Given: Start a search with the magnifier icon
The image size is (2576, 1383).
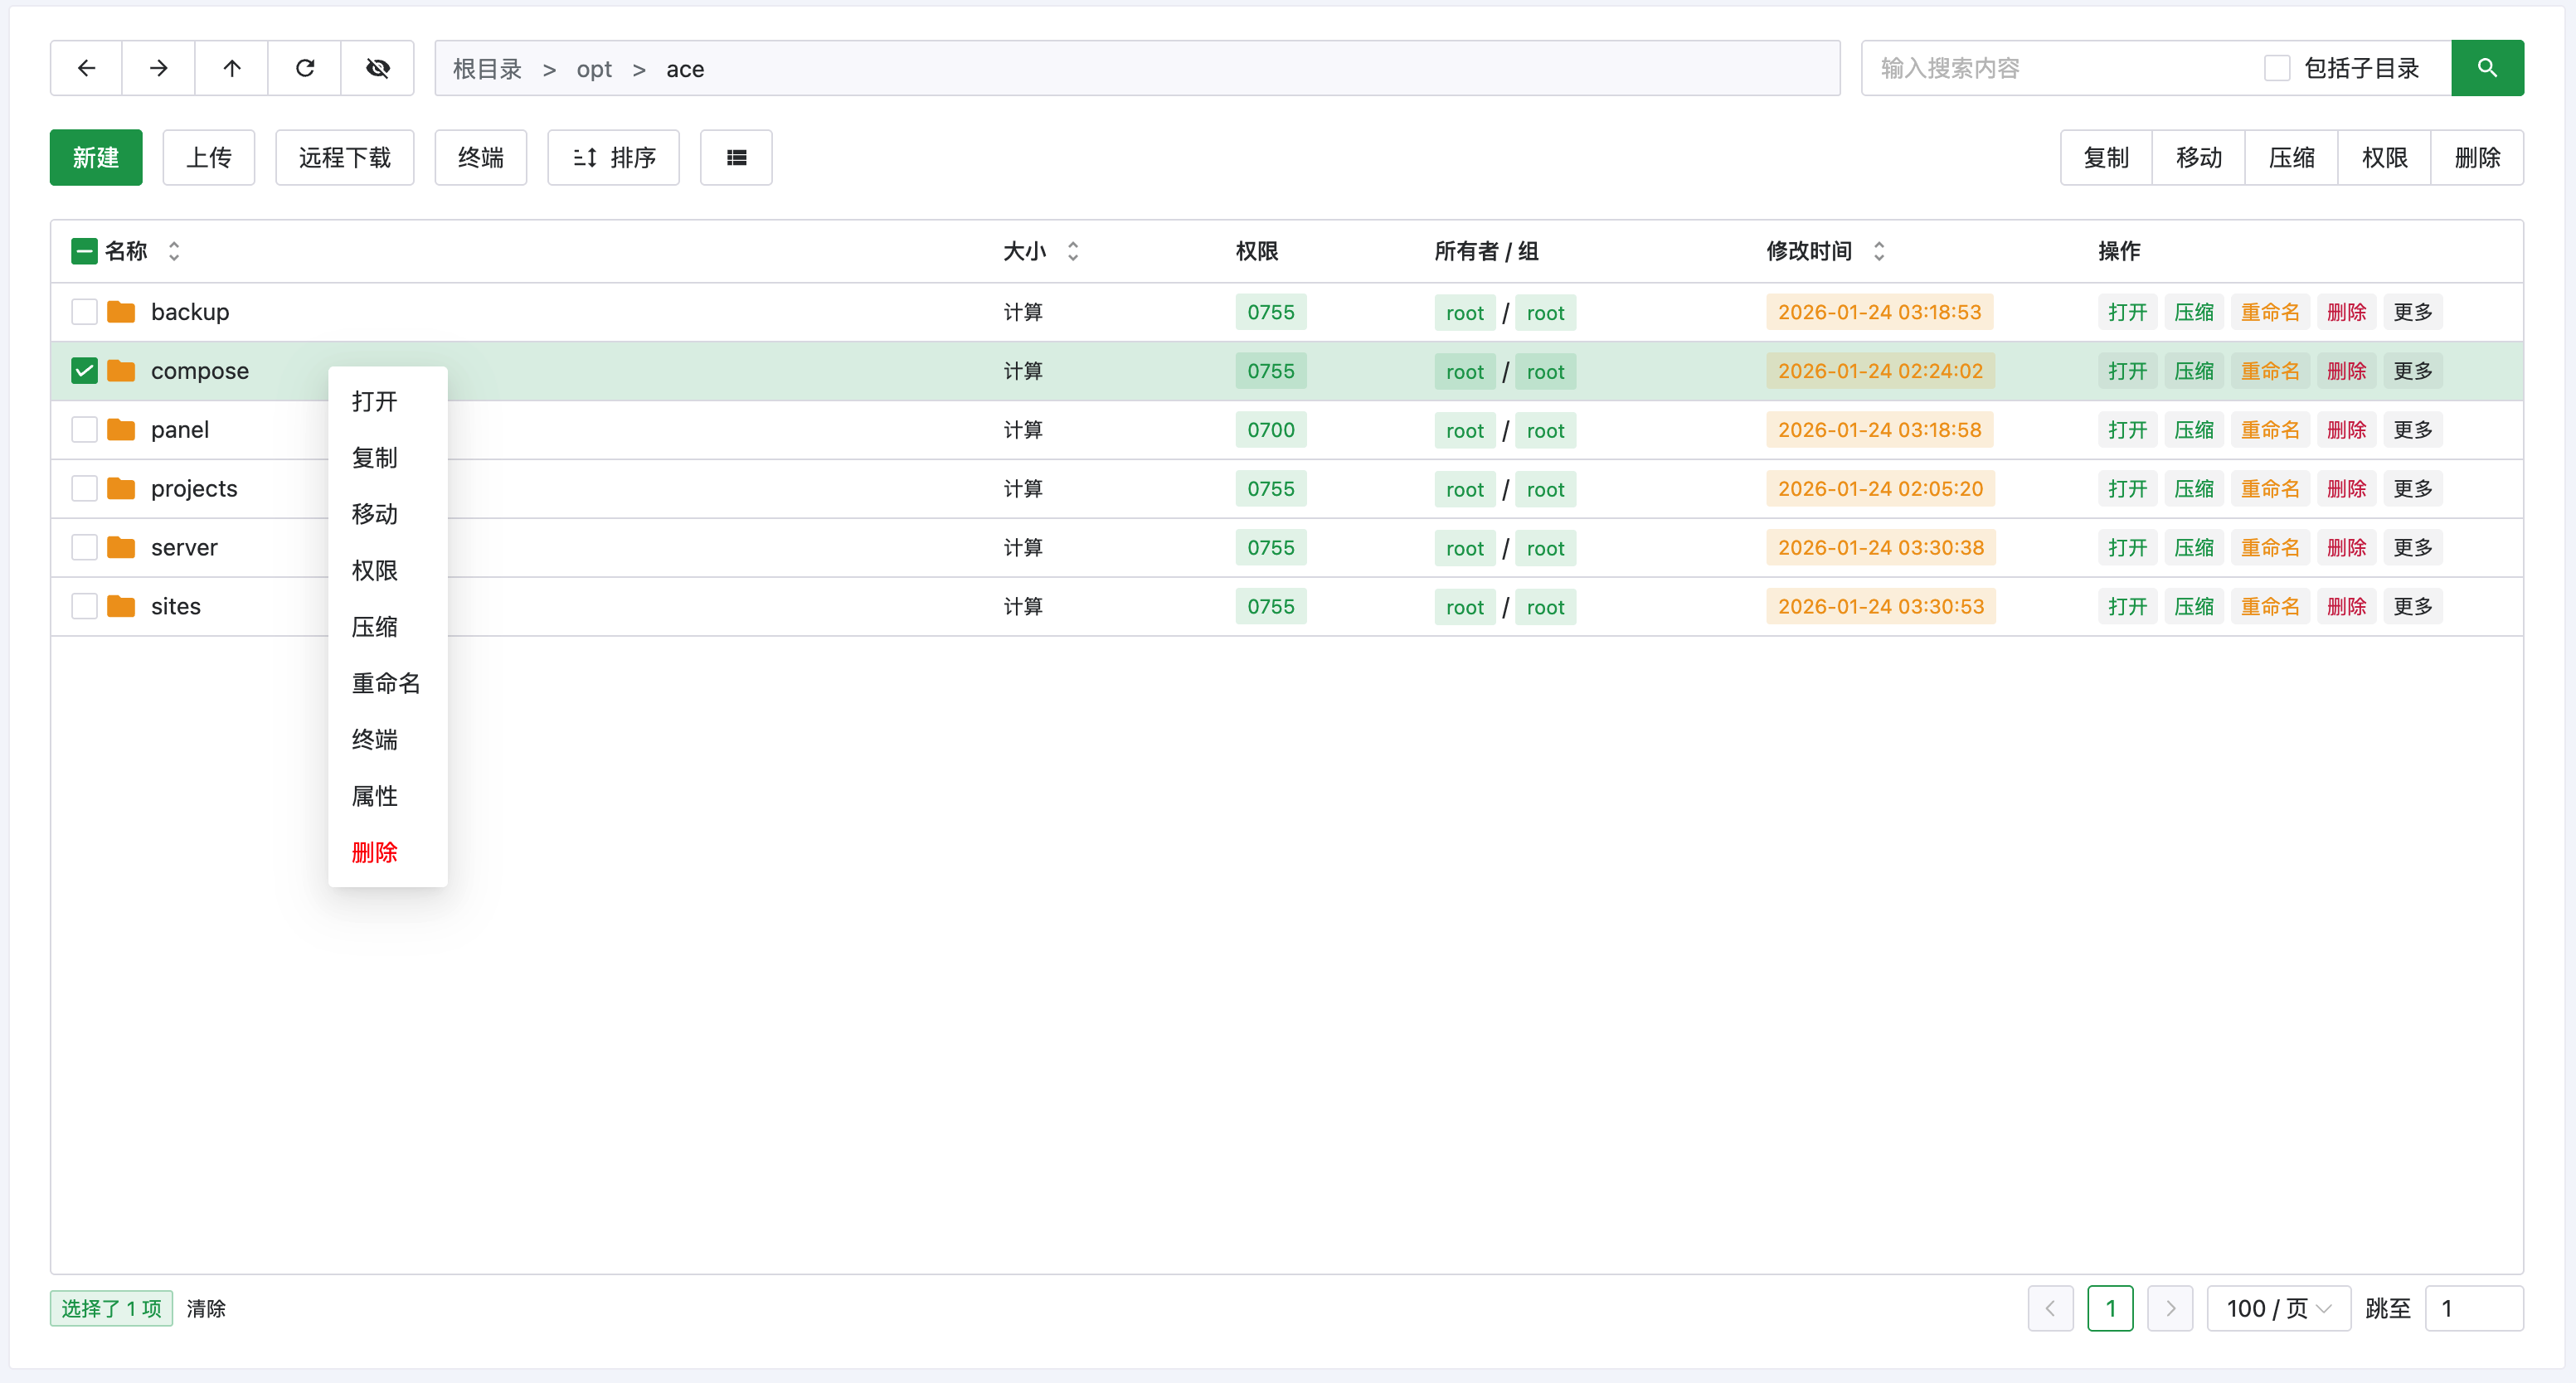Looking at the screenshot, I should 2487,68.
